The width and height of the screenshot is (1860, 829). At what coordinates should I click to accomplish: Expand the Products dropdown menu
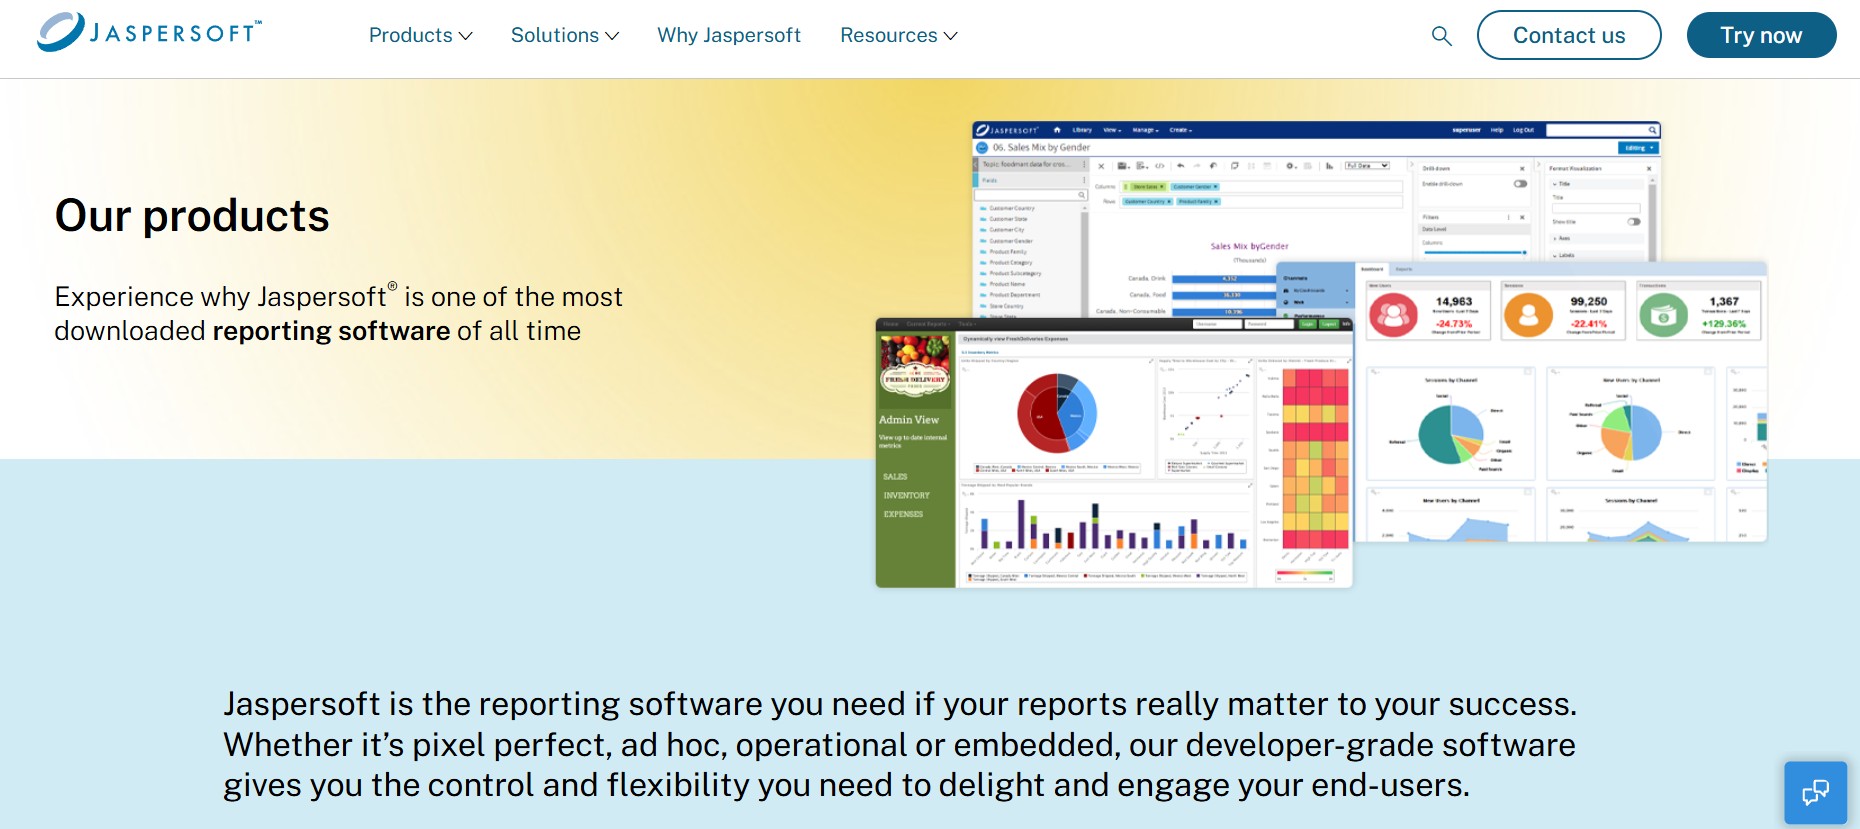click(420, 36)
